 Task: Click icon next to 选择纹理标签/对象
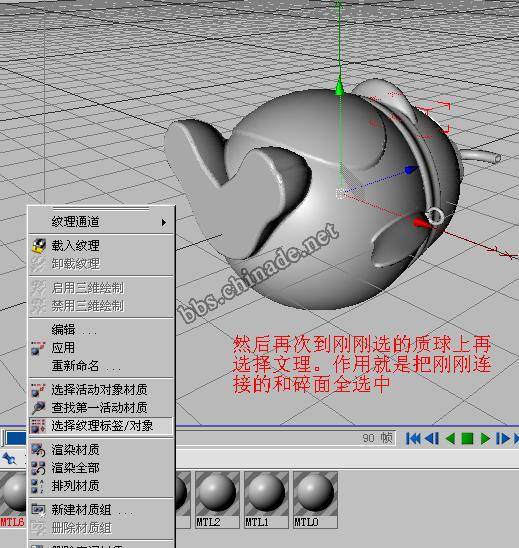point(38,426)
